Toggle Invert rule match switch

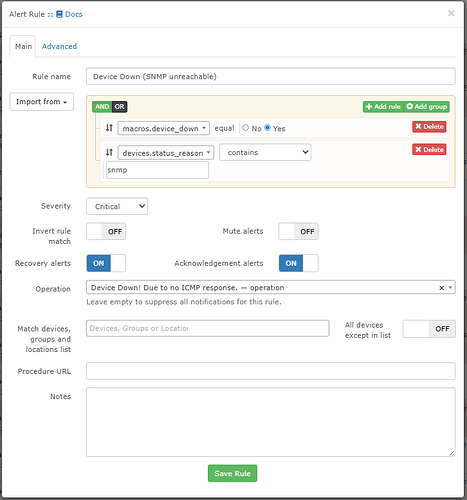tap(106, 231)
